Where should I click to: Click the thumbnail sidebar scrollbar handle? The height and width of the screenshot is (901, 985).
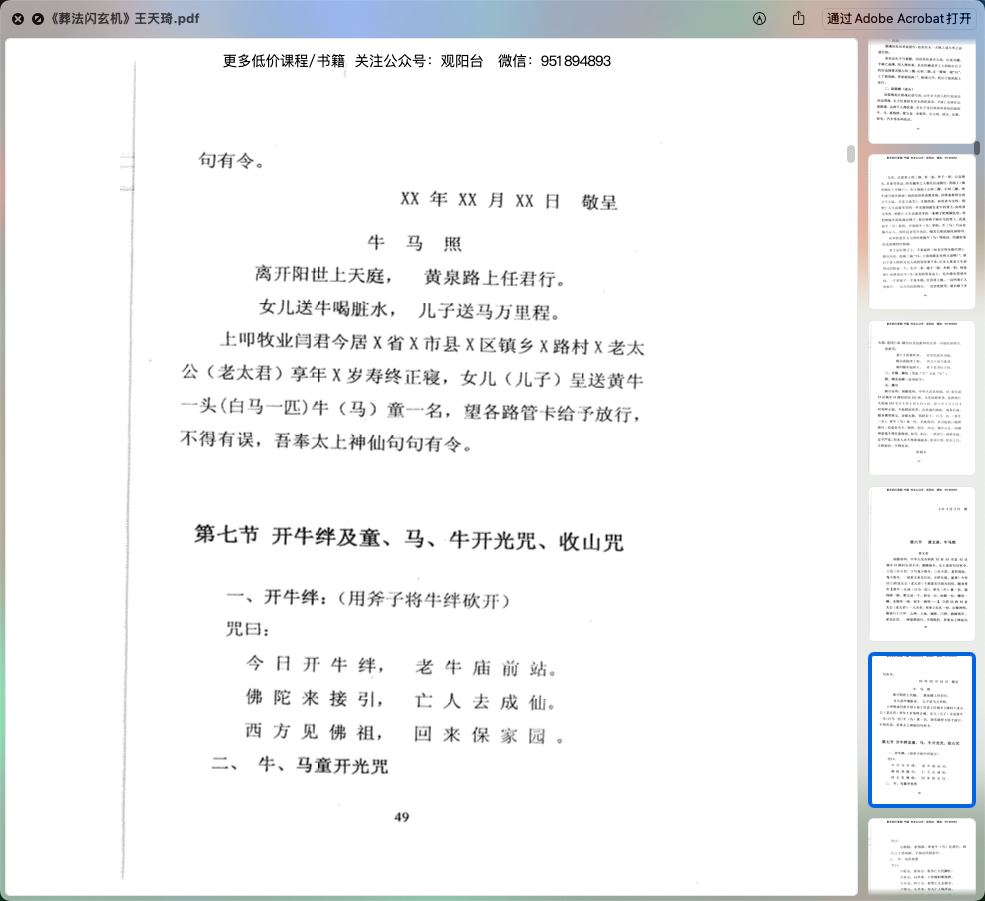(x=977, y=147)
